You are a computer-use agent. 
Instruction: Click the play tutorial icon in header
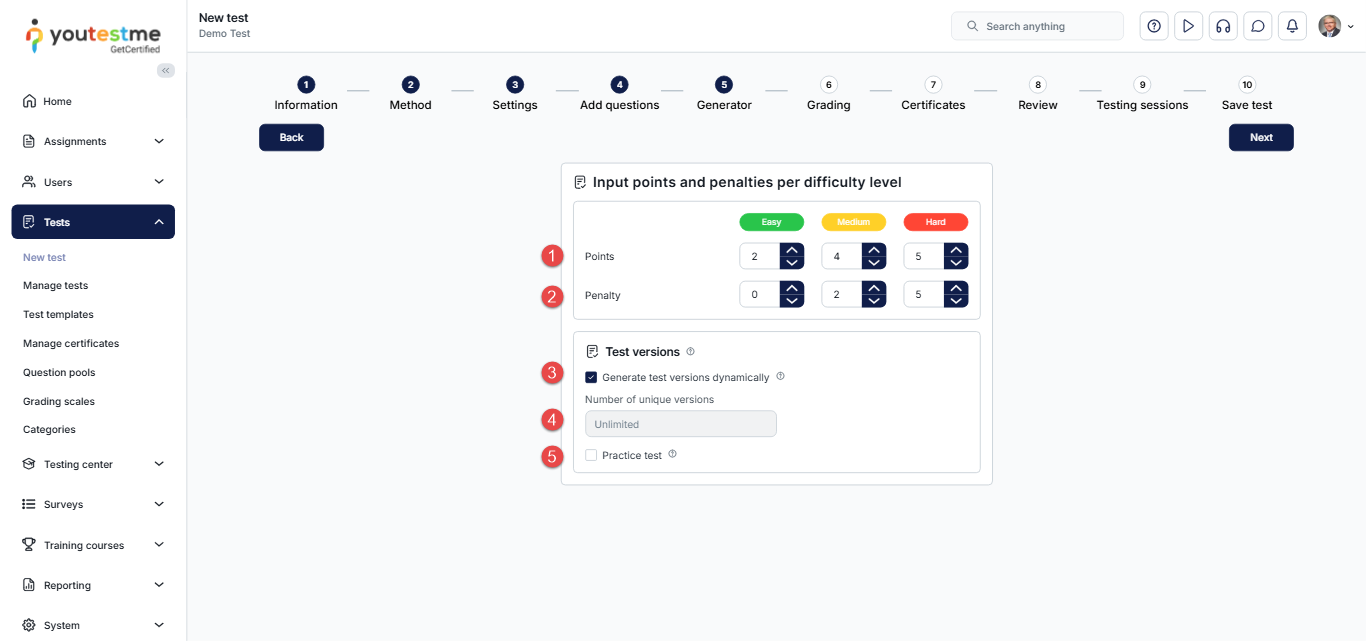point(1188,26)
